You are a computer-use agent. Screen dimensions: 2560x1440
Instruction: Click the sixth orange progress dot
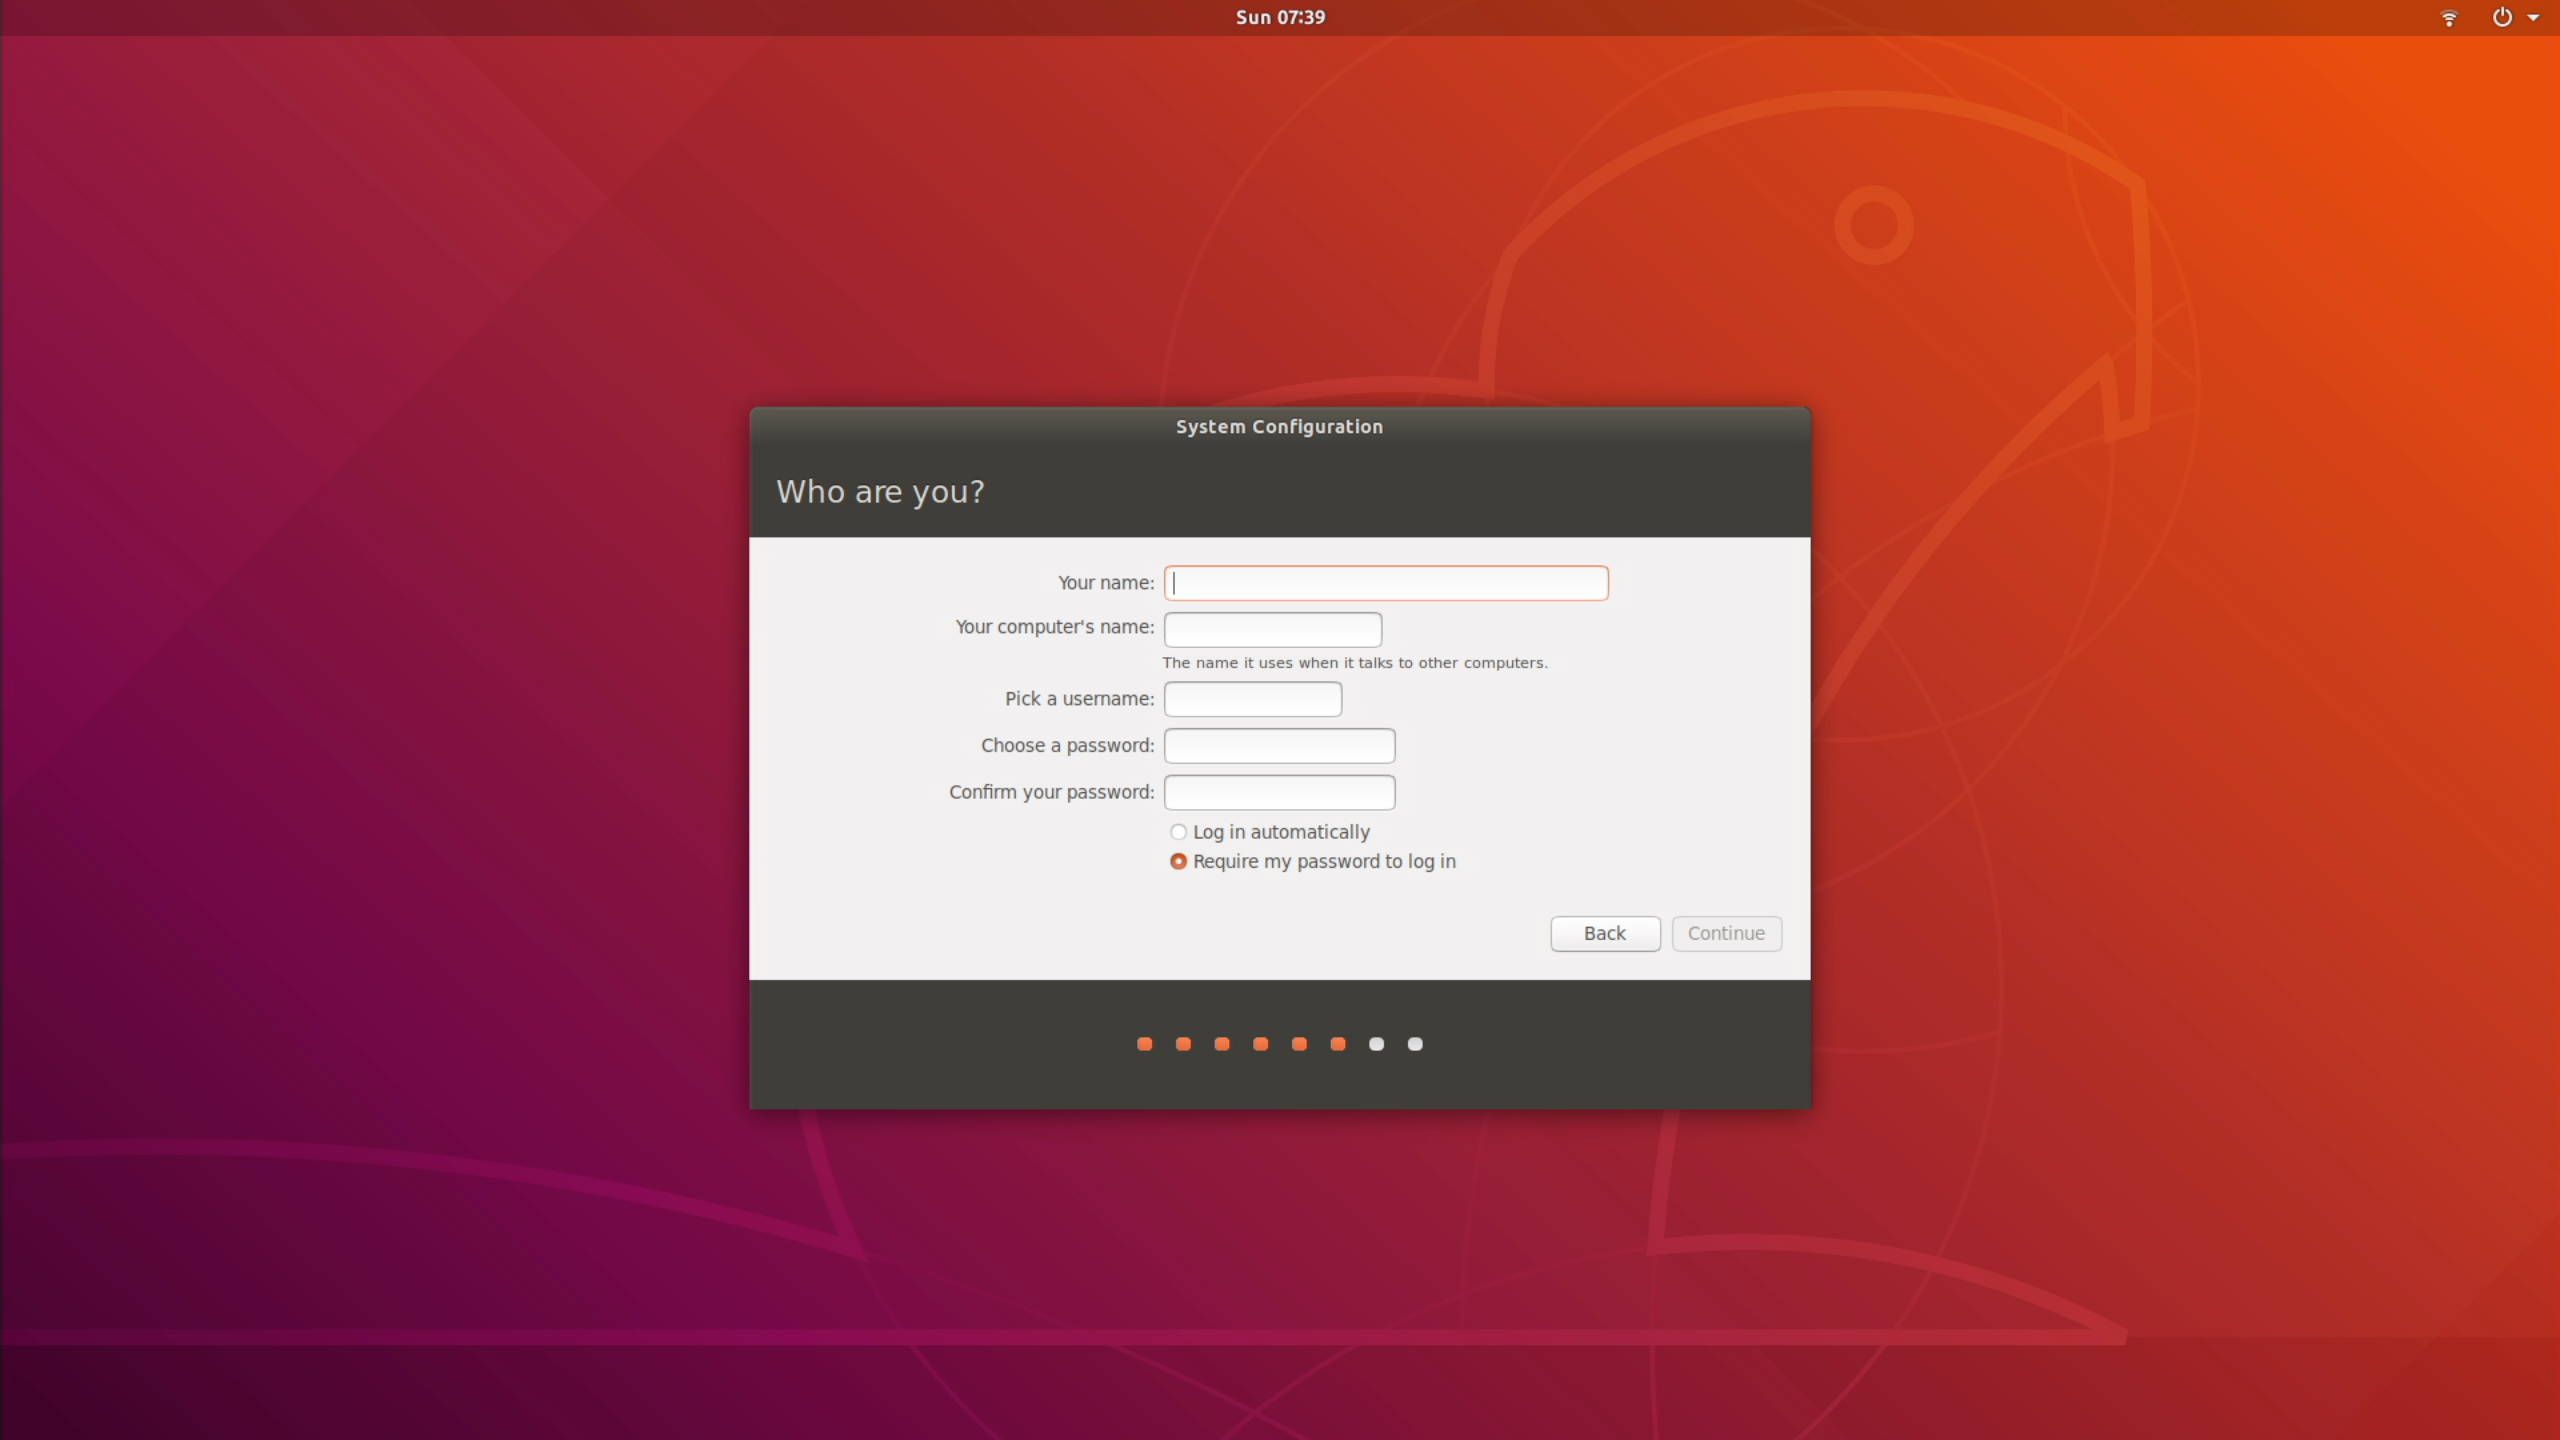click(x=1338, y=1044)
